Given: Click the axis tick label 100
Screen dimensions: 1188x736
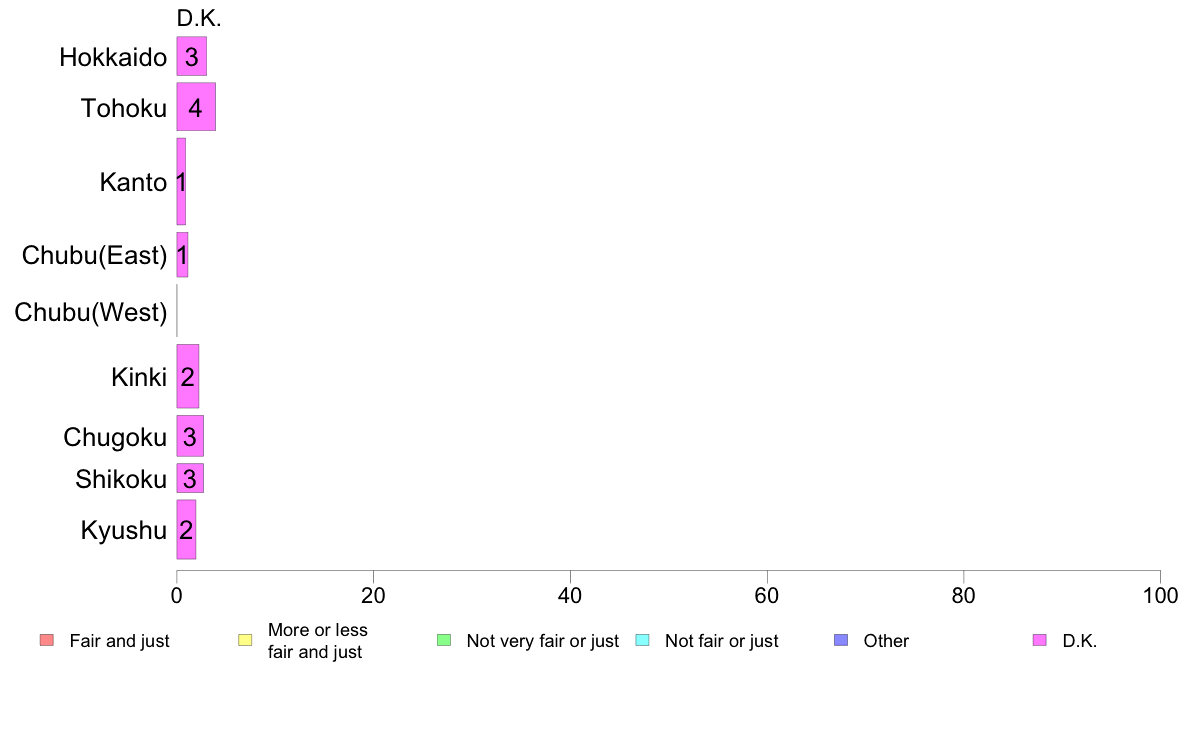Looking at the screenshot, I should point(1160,596).
